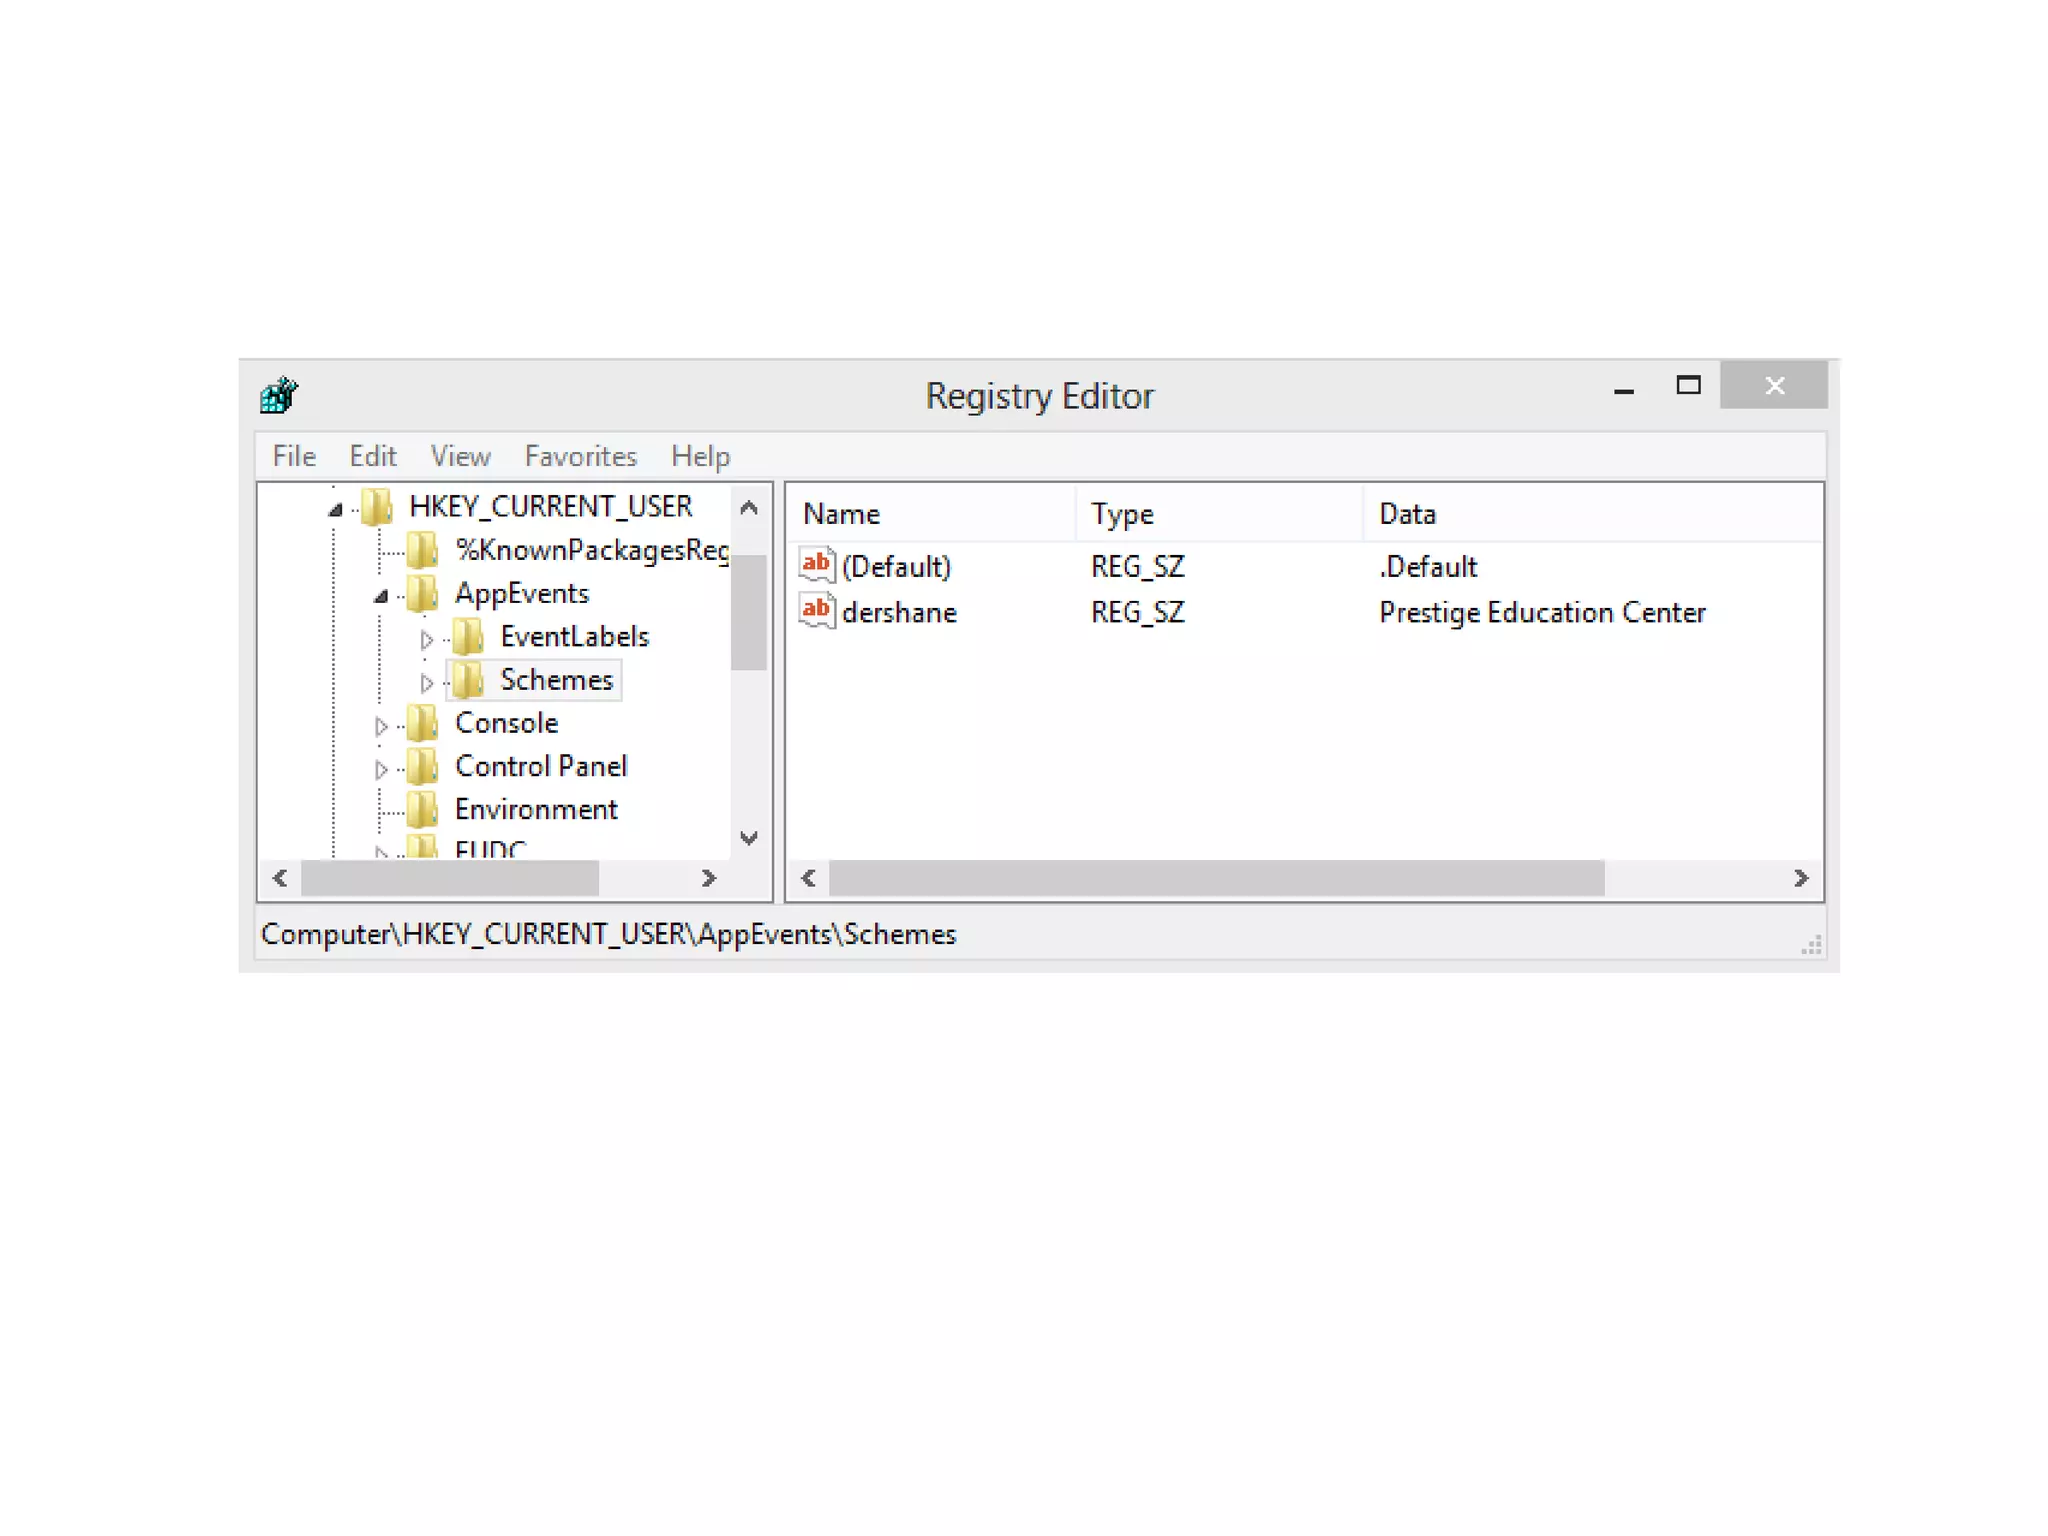Expand the Control Panel key
Screen dimensions: 2048x1536
coord(381,769)
